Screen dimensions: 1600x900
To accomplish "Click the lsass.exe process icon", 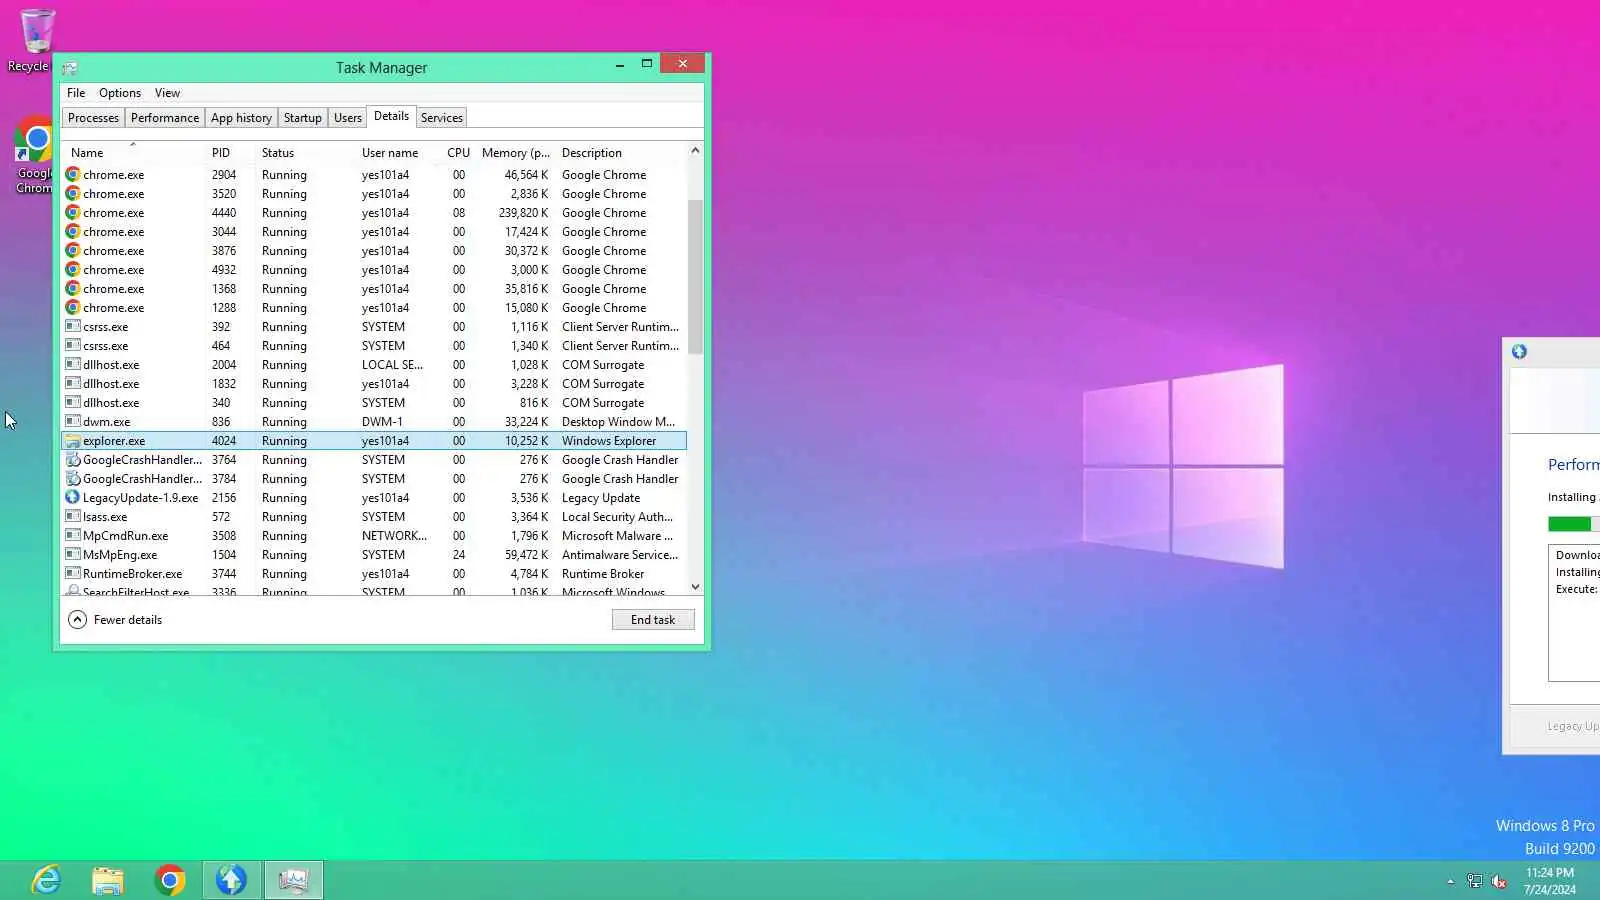I will [x=73, y=517].
